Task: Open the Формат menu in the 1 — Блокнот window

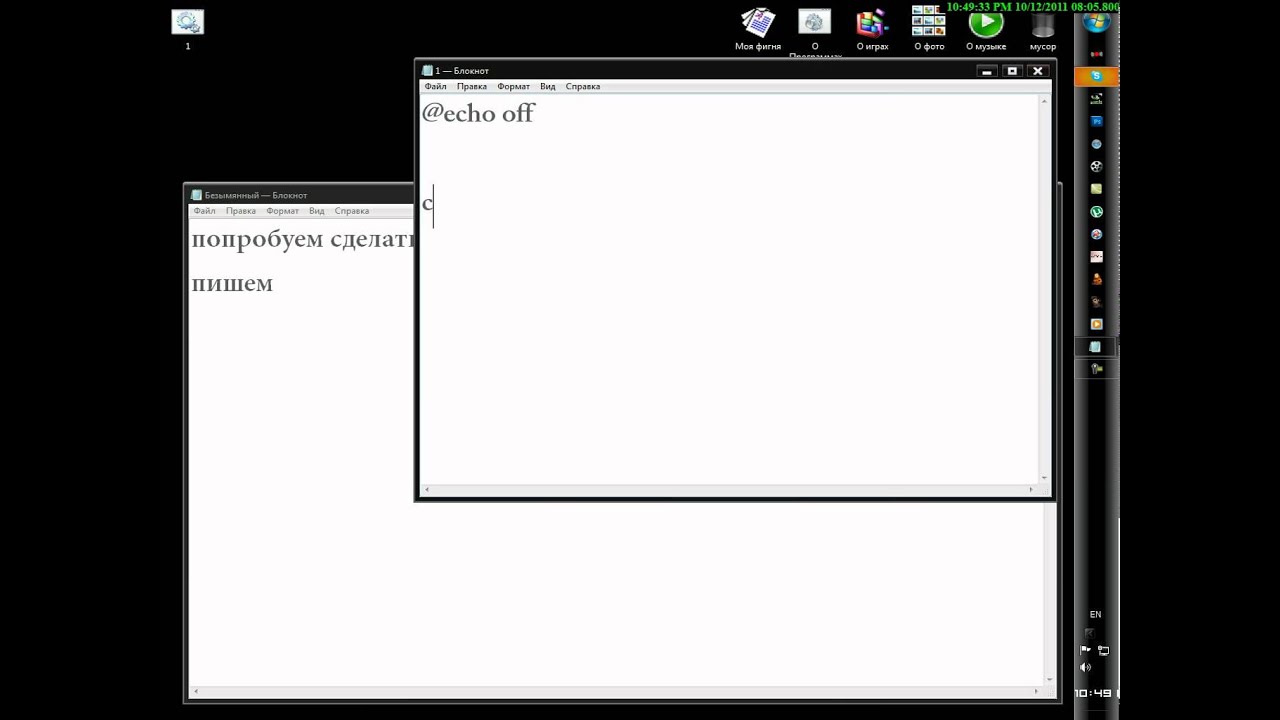Action: pyautogui.click(x=514, y=86)
